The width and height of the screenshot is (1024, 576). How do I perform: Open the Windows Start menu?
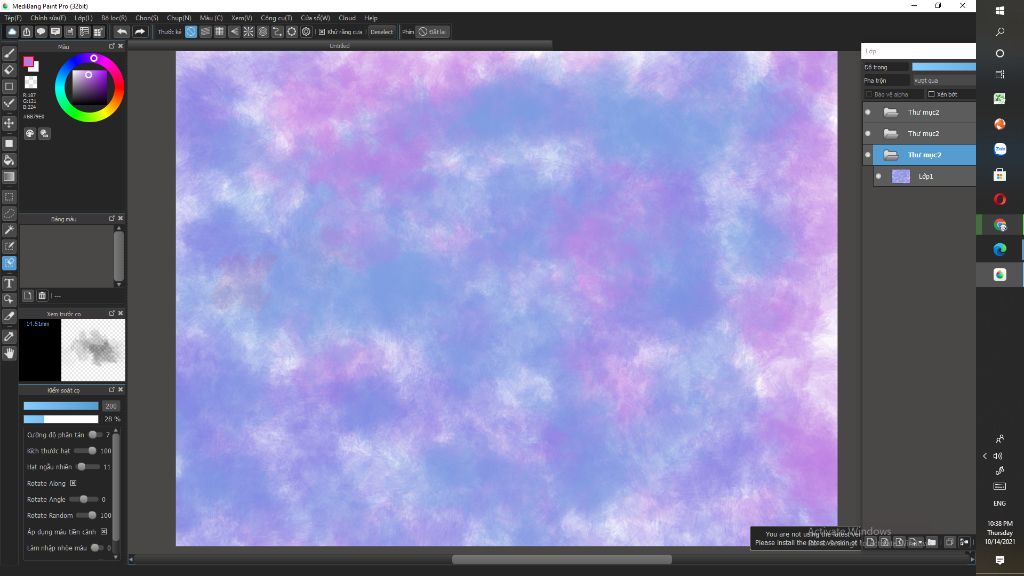click(x=1000, y=10)
